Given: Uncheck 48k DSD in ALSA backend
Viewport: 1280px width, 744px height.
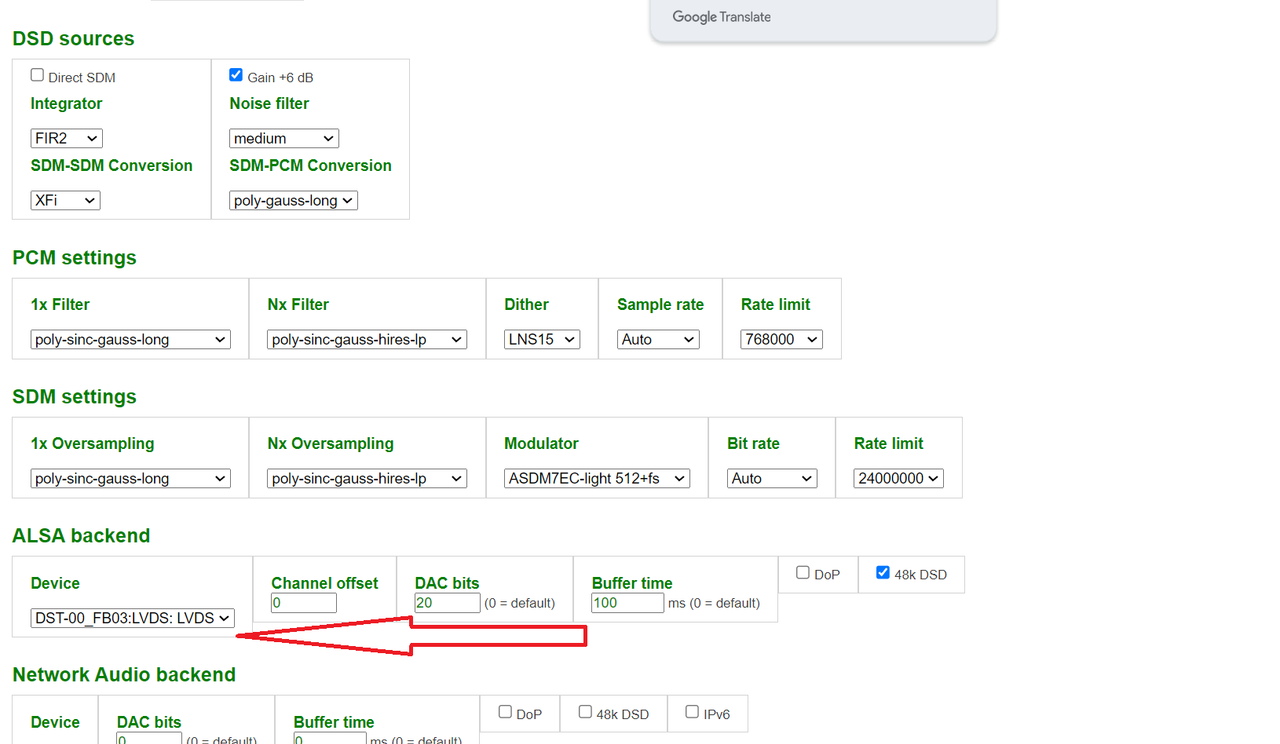Looking at the screenshot, I should pos(883,573).
